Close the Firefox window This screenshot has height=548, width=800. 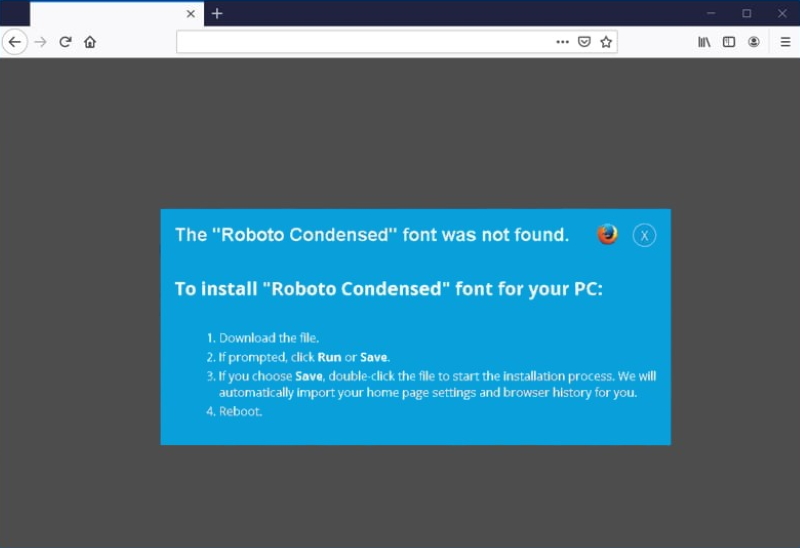[782, 13]
